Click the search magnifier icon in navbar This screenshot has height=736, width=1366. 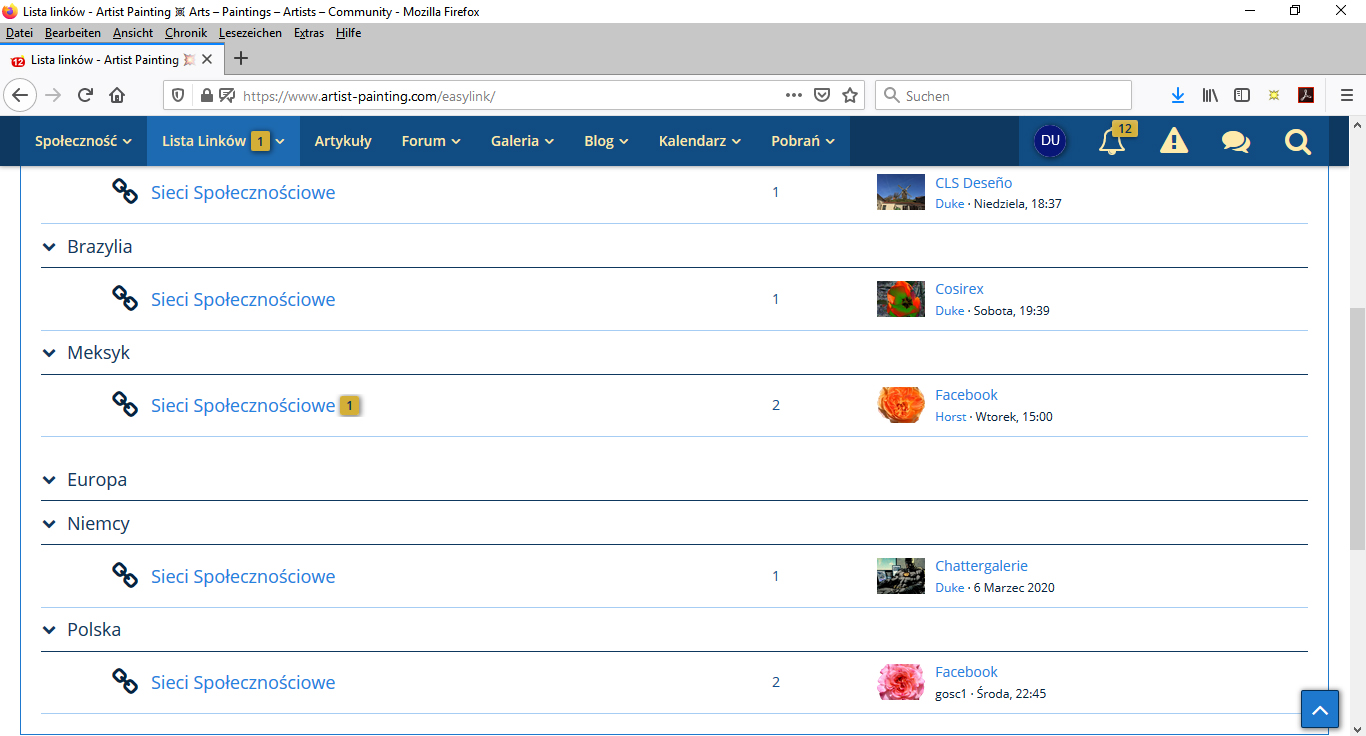1297,142
